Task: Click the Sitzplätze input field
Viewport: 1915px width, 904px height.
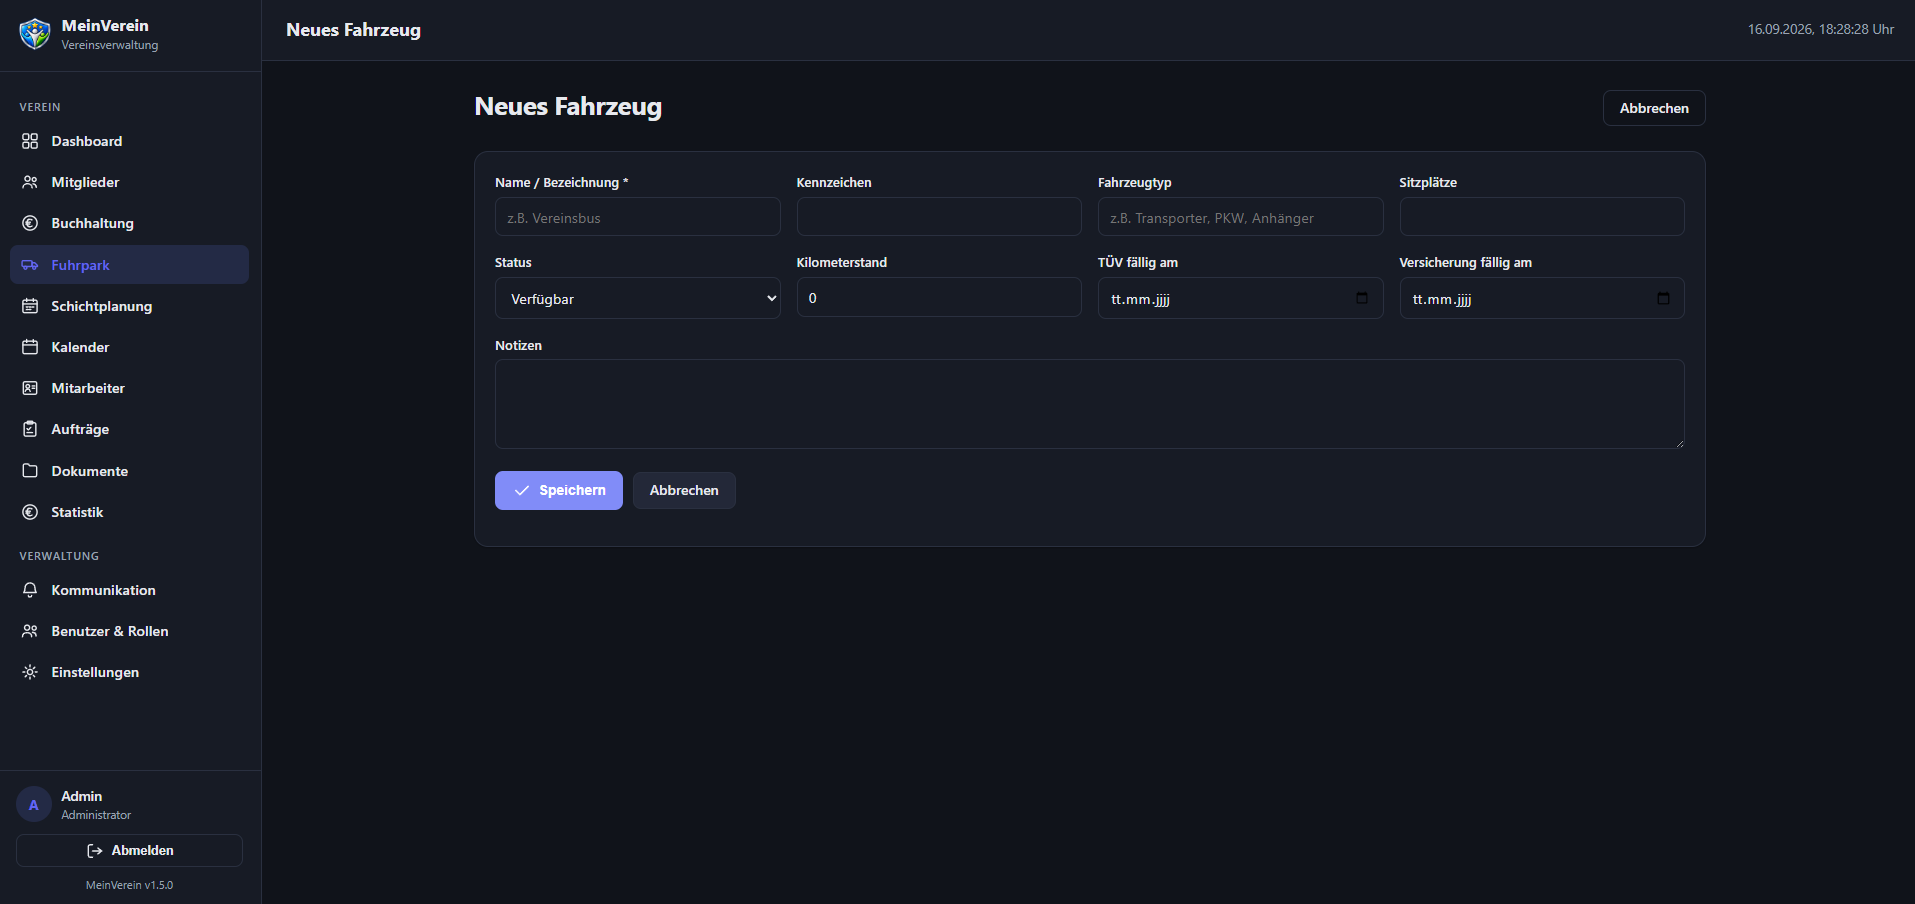Action: [1542, 217]
